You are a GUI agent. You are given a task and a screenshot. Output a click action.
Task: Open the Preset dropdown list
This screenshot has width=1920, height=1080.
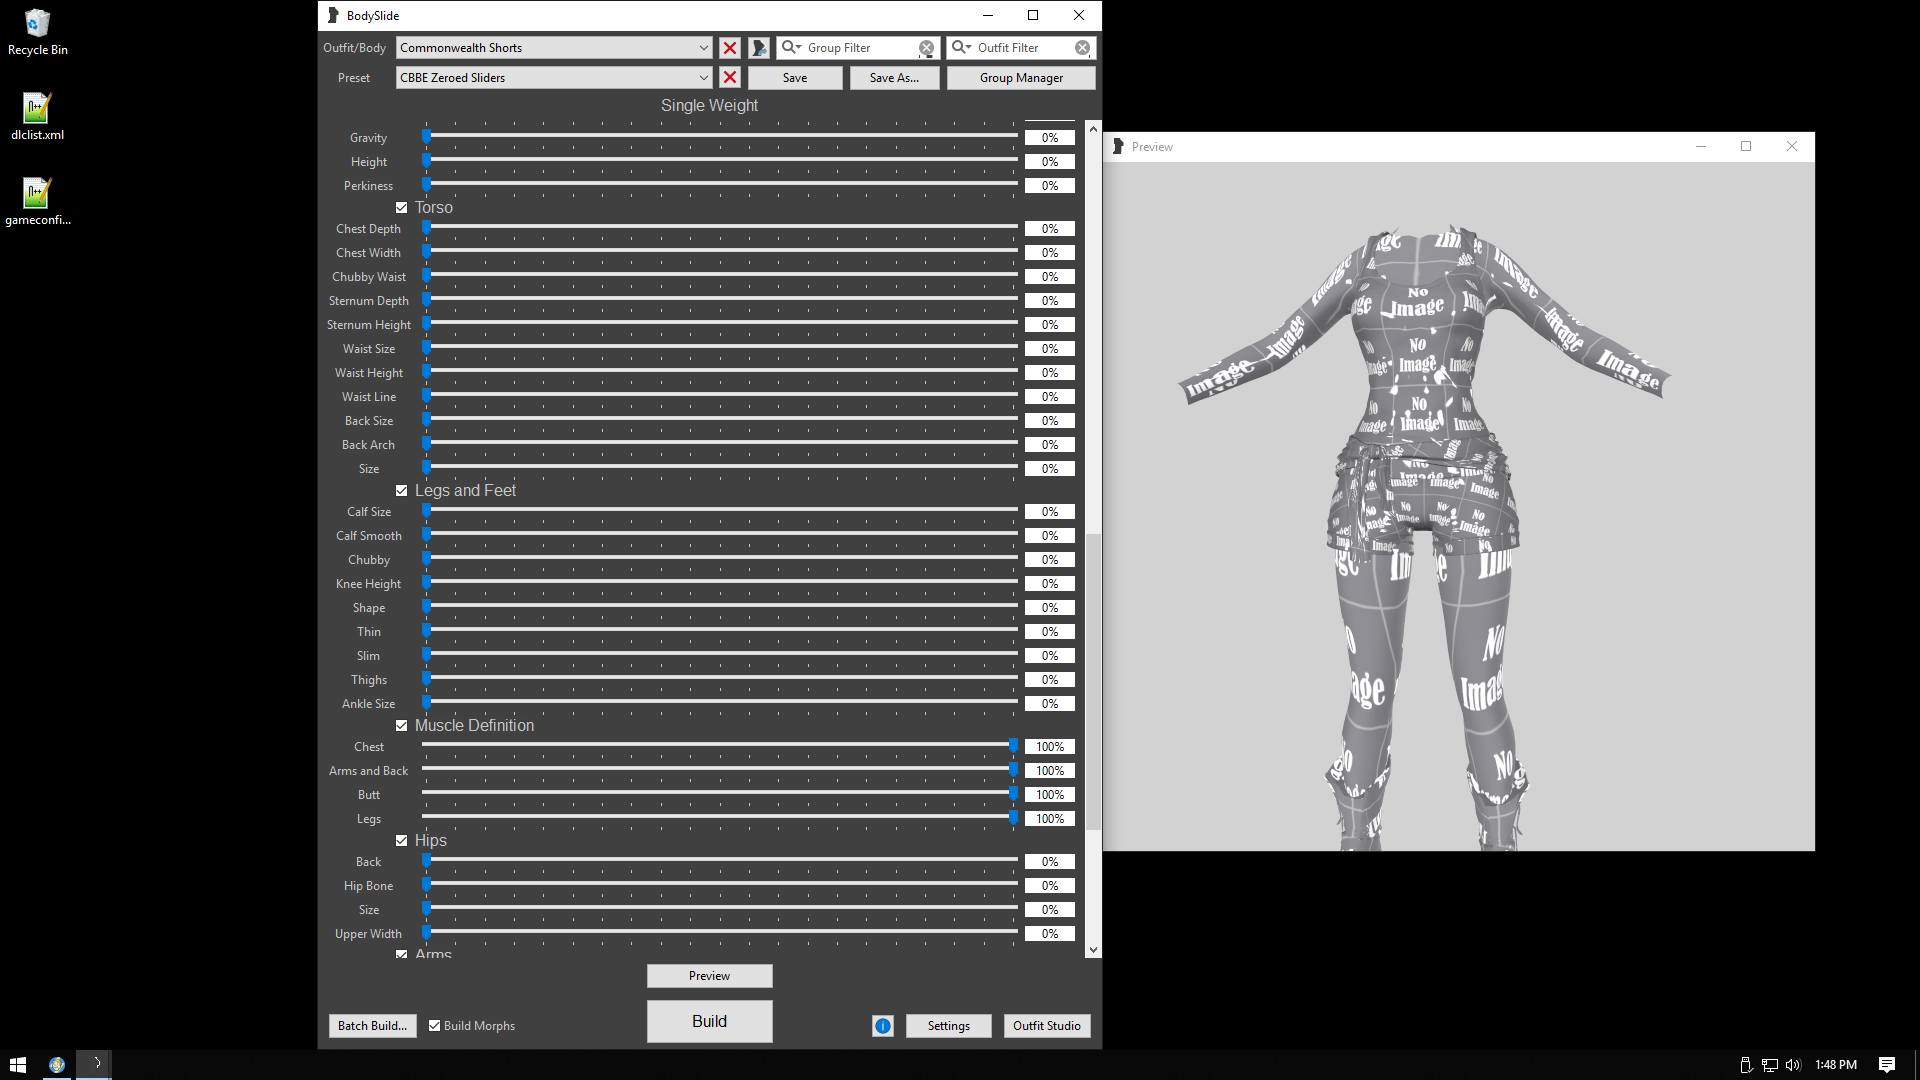[554, 78]
